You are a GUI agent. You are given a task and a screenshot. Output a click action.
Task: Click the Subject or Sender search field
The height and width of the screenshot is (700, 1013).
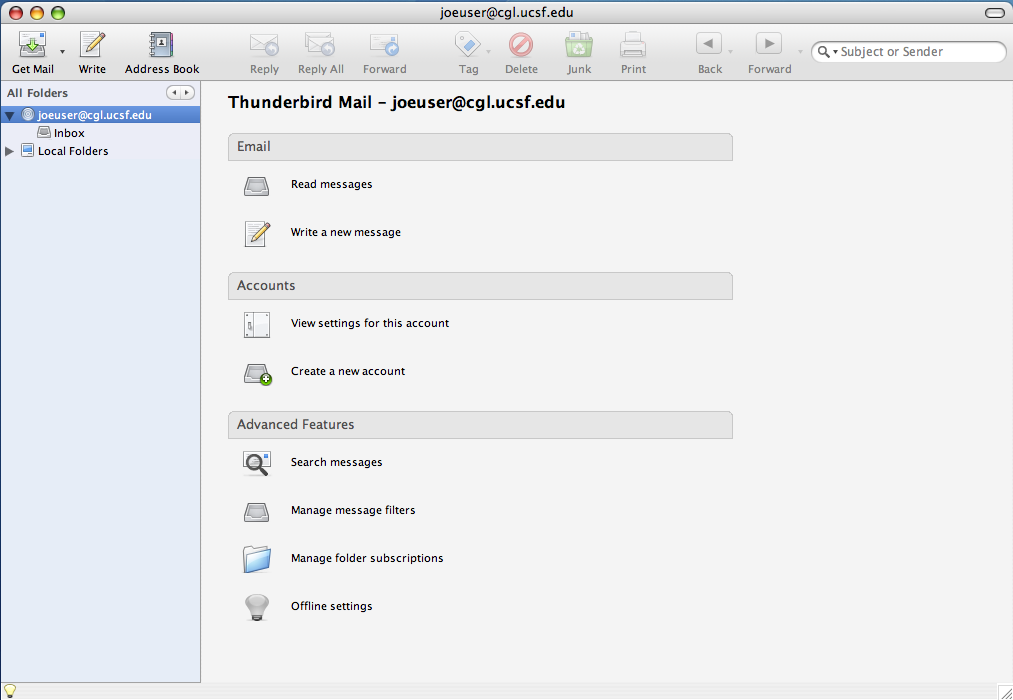coord(908,52)
